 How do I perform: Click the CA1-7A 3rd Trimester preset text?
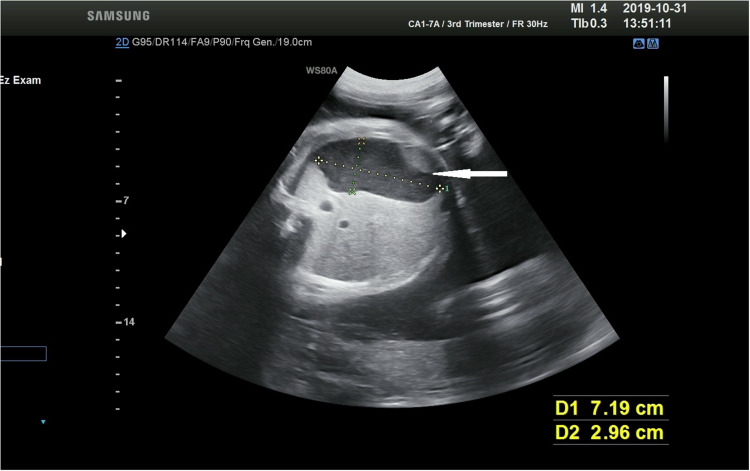click(477, 24)
